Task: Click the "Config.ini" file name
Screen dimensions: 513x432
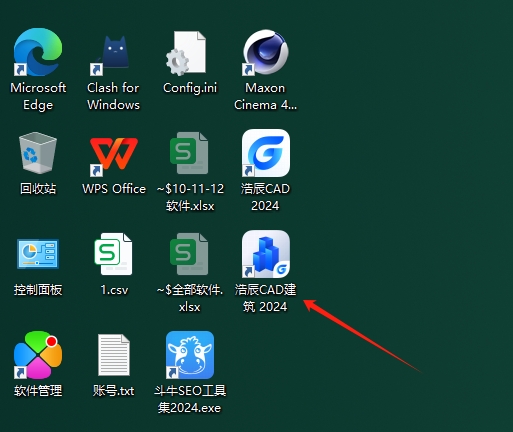Action: (x=190, y=88)
